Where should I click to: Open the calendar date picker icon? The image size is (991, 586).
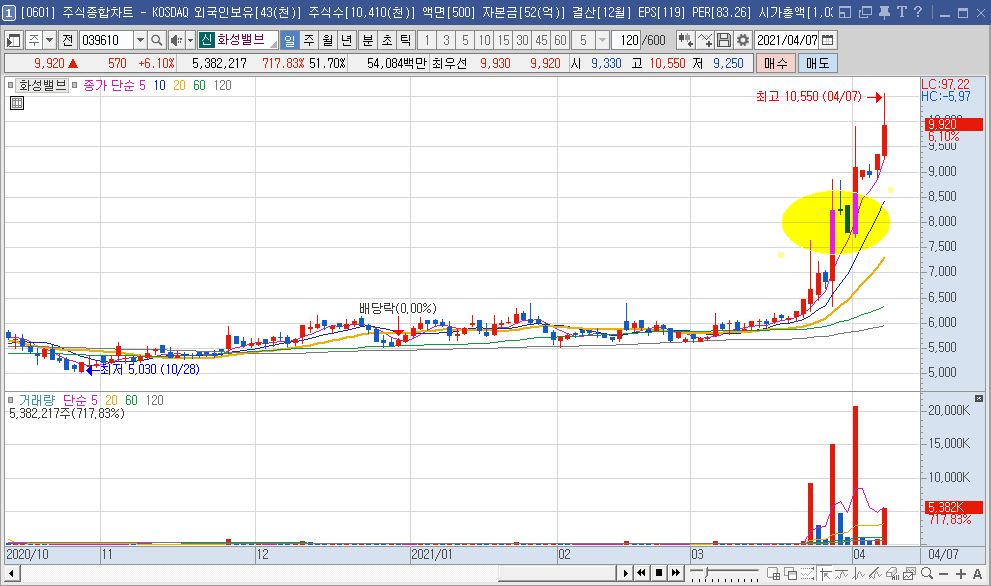point(827,40)
